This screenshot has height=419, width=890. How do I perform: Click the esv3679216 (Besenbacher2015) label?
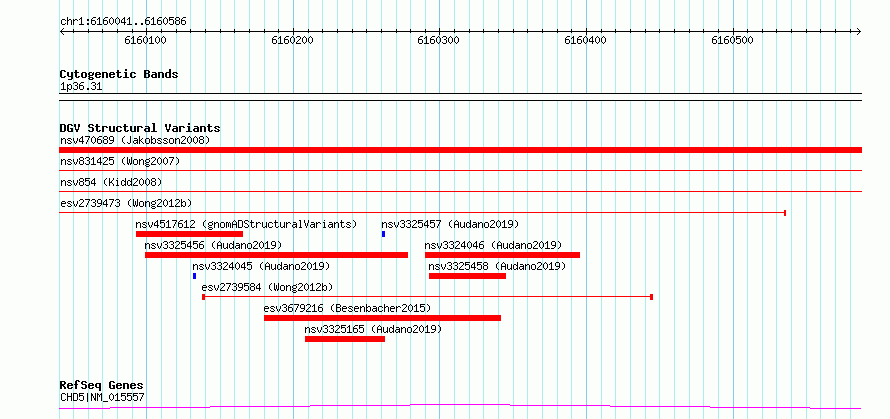click(x=347, y=308)
